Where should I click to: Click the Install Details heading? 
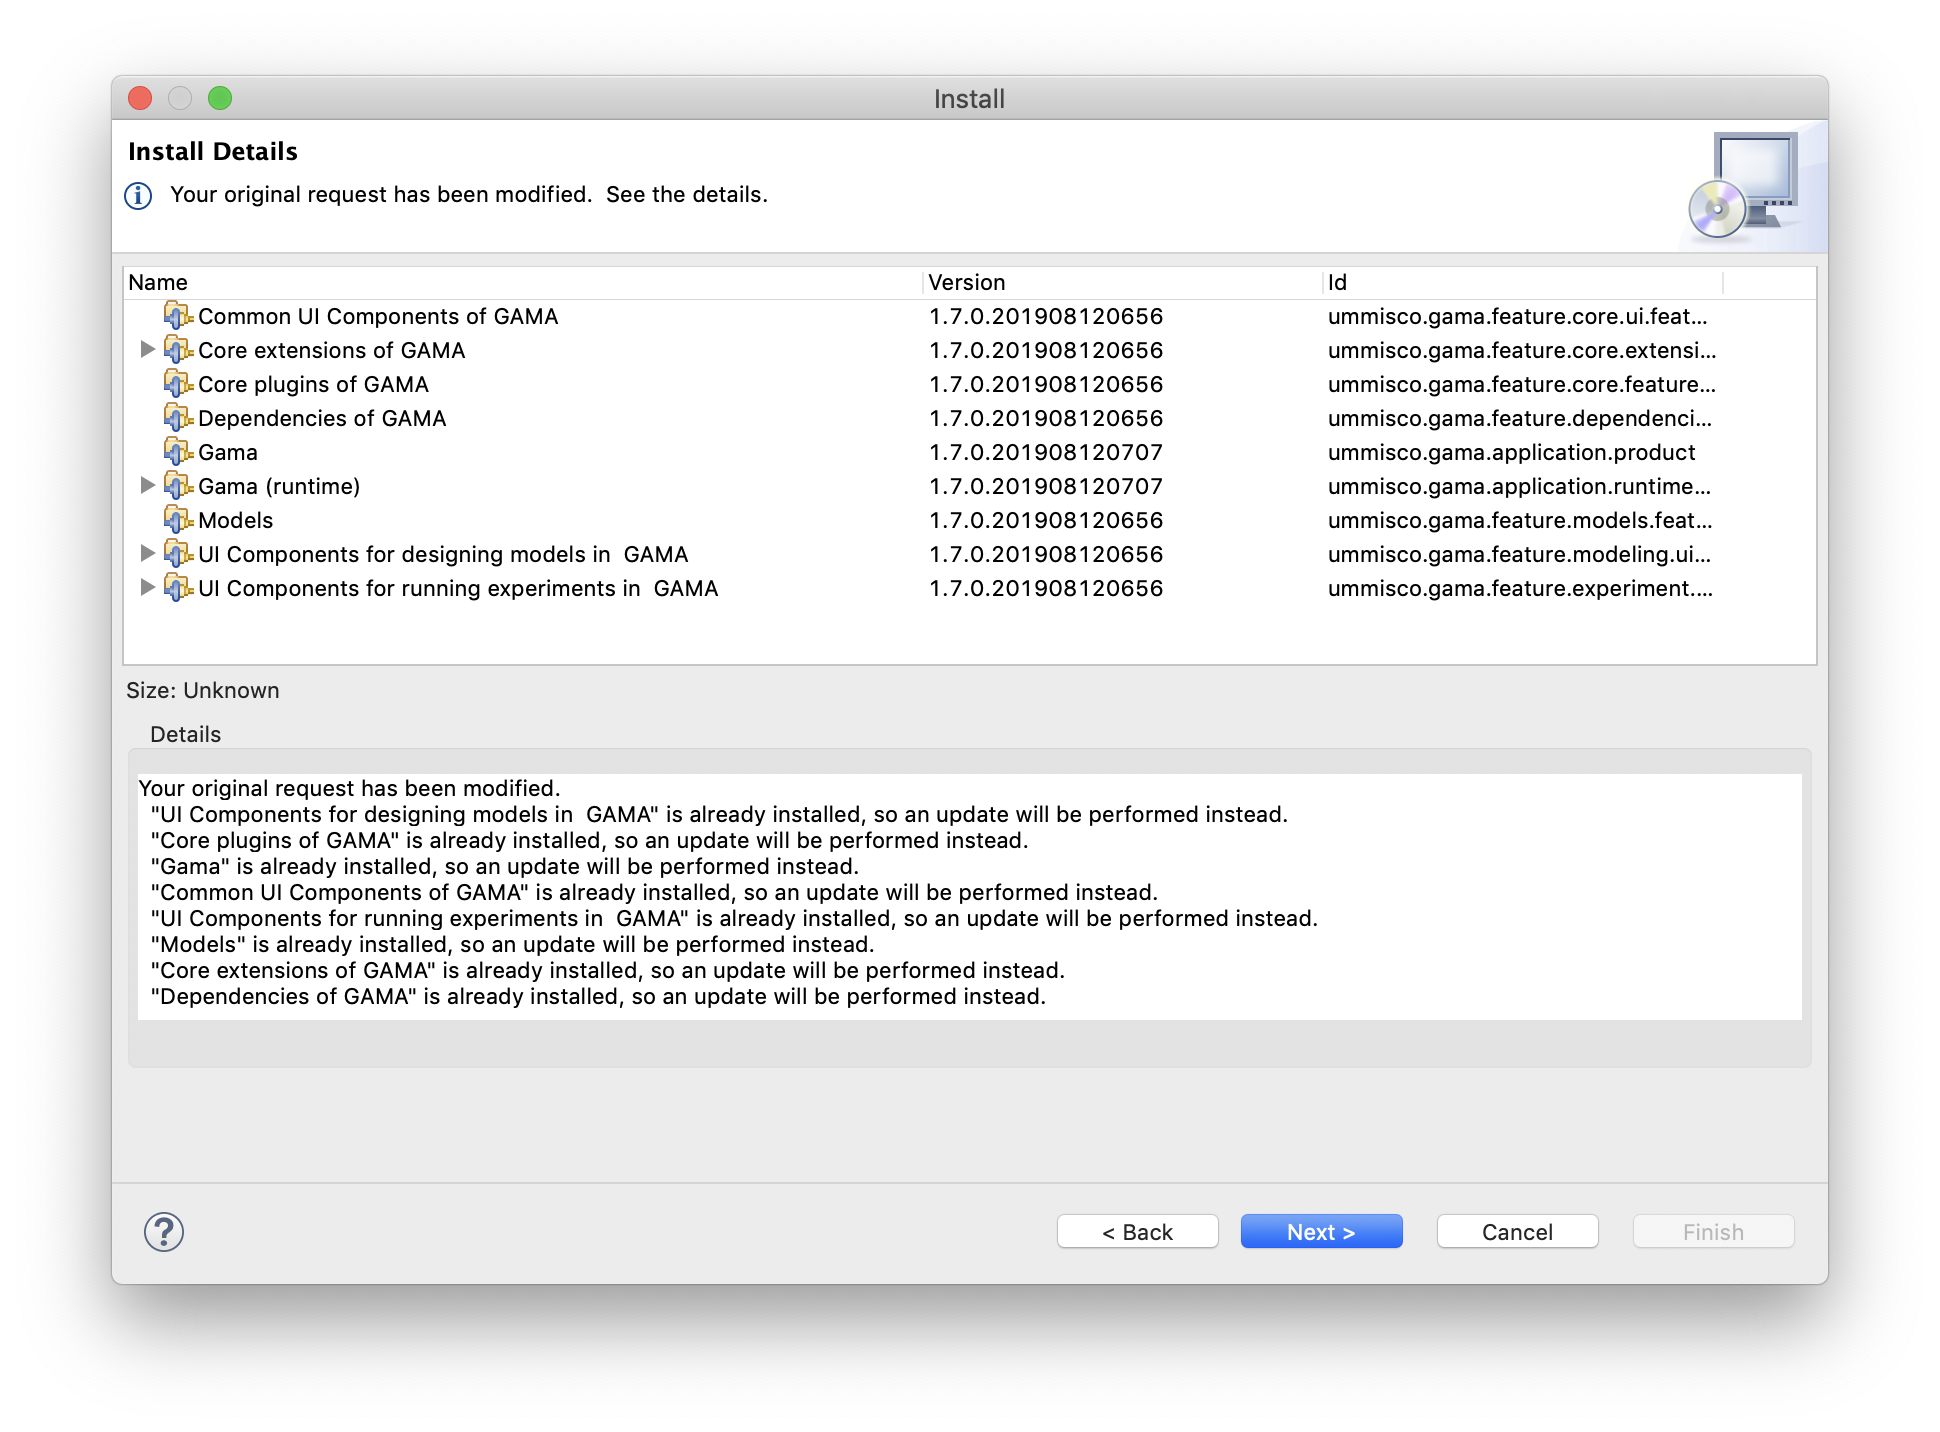coord(213,151)
